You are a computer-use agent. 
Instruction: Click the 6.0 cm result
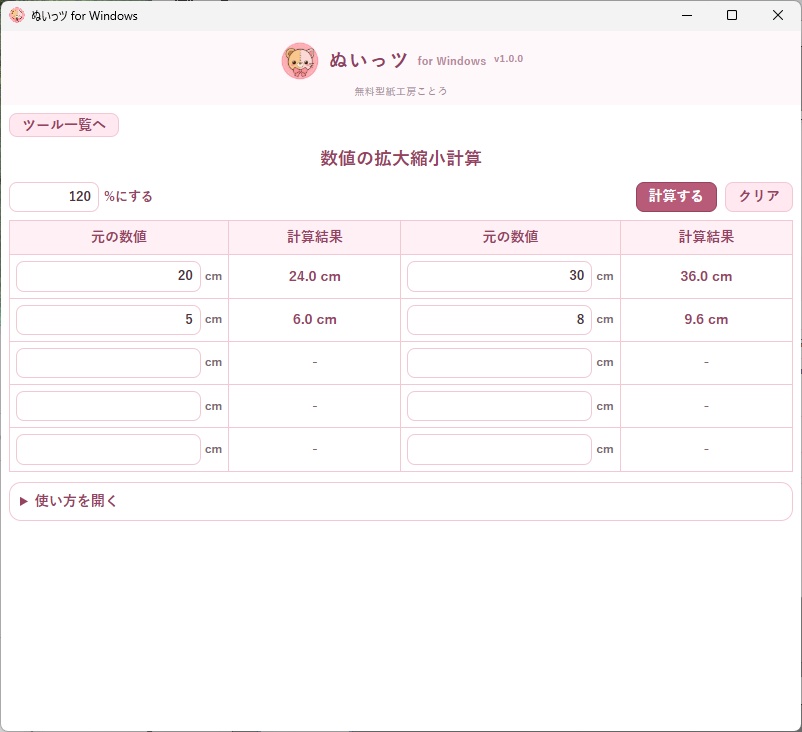[x=315, y=320]
